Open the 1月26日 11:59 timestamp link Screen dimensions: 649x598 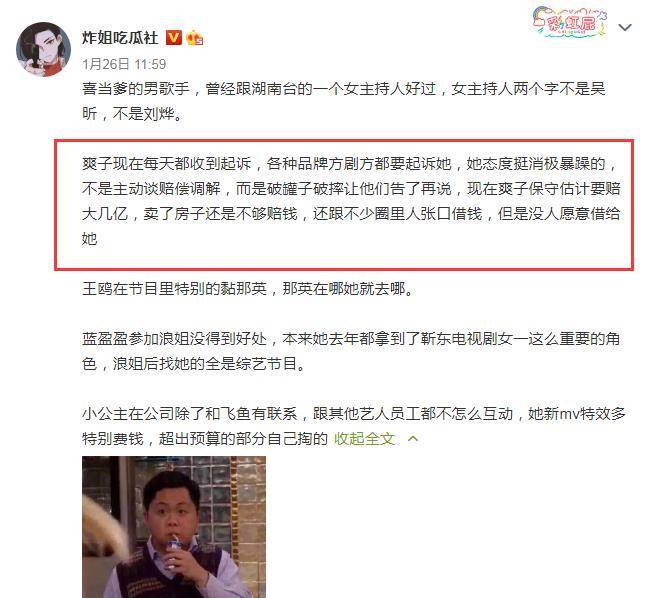click(124, 64)
